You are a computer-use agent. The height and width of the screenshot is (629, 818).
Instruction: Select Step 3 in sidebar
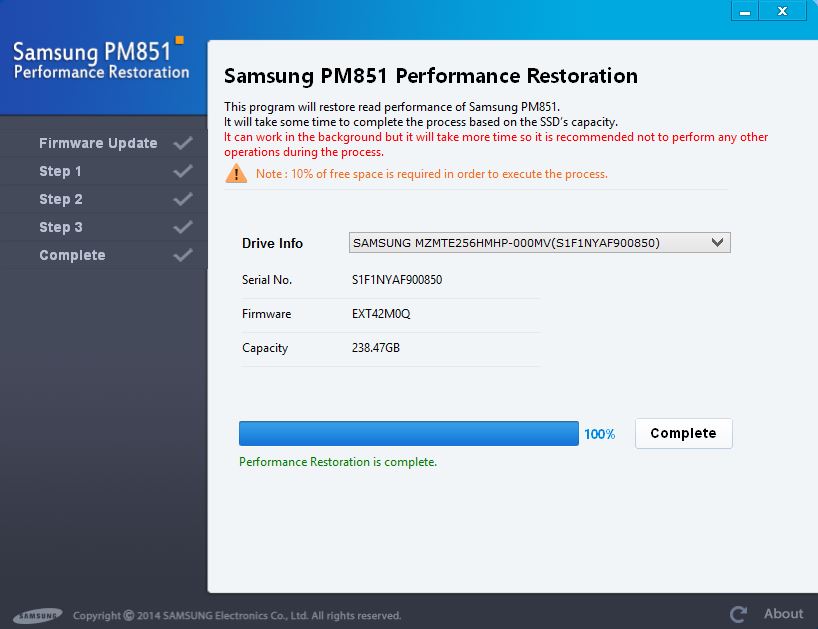tap(61, 227)
